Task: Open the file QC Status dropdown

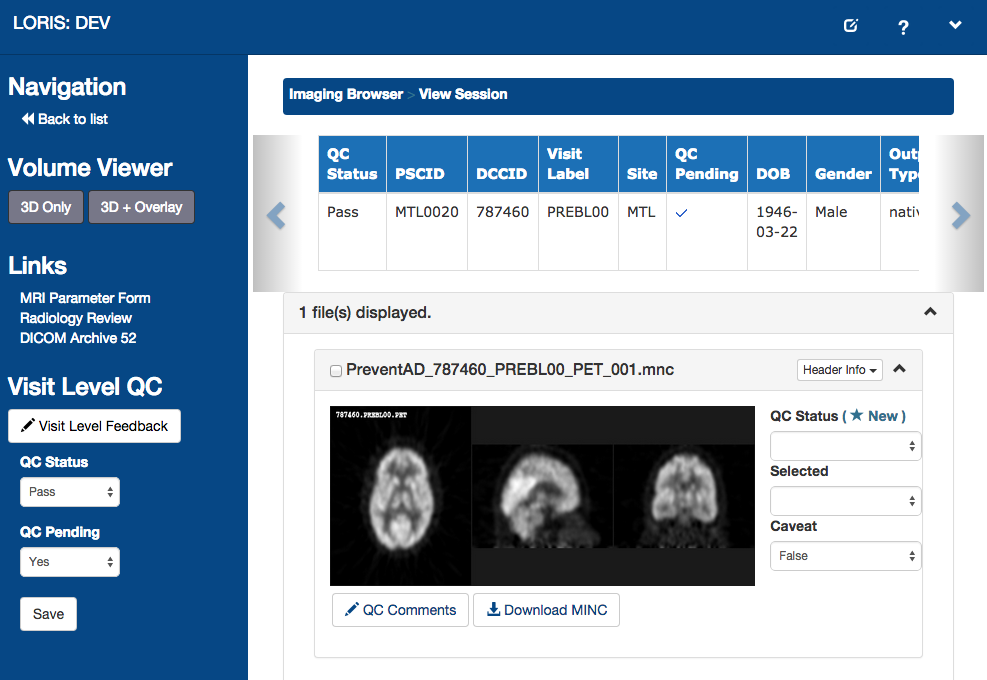Action: pyautogui.click(x=845, y=446)
